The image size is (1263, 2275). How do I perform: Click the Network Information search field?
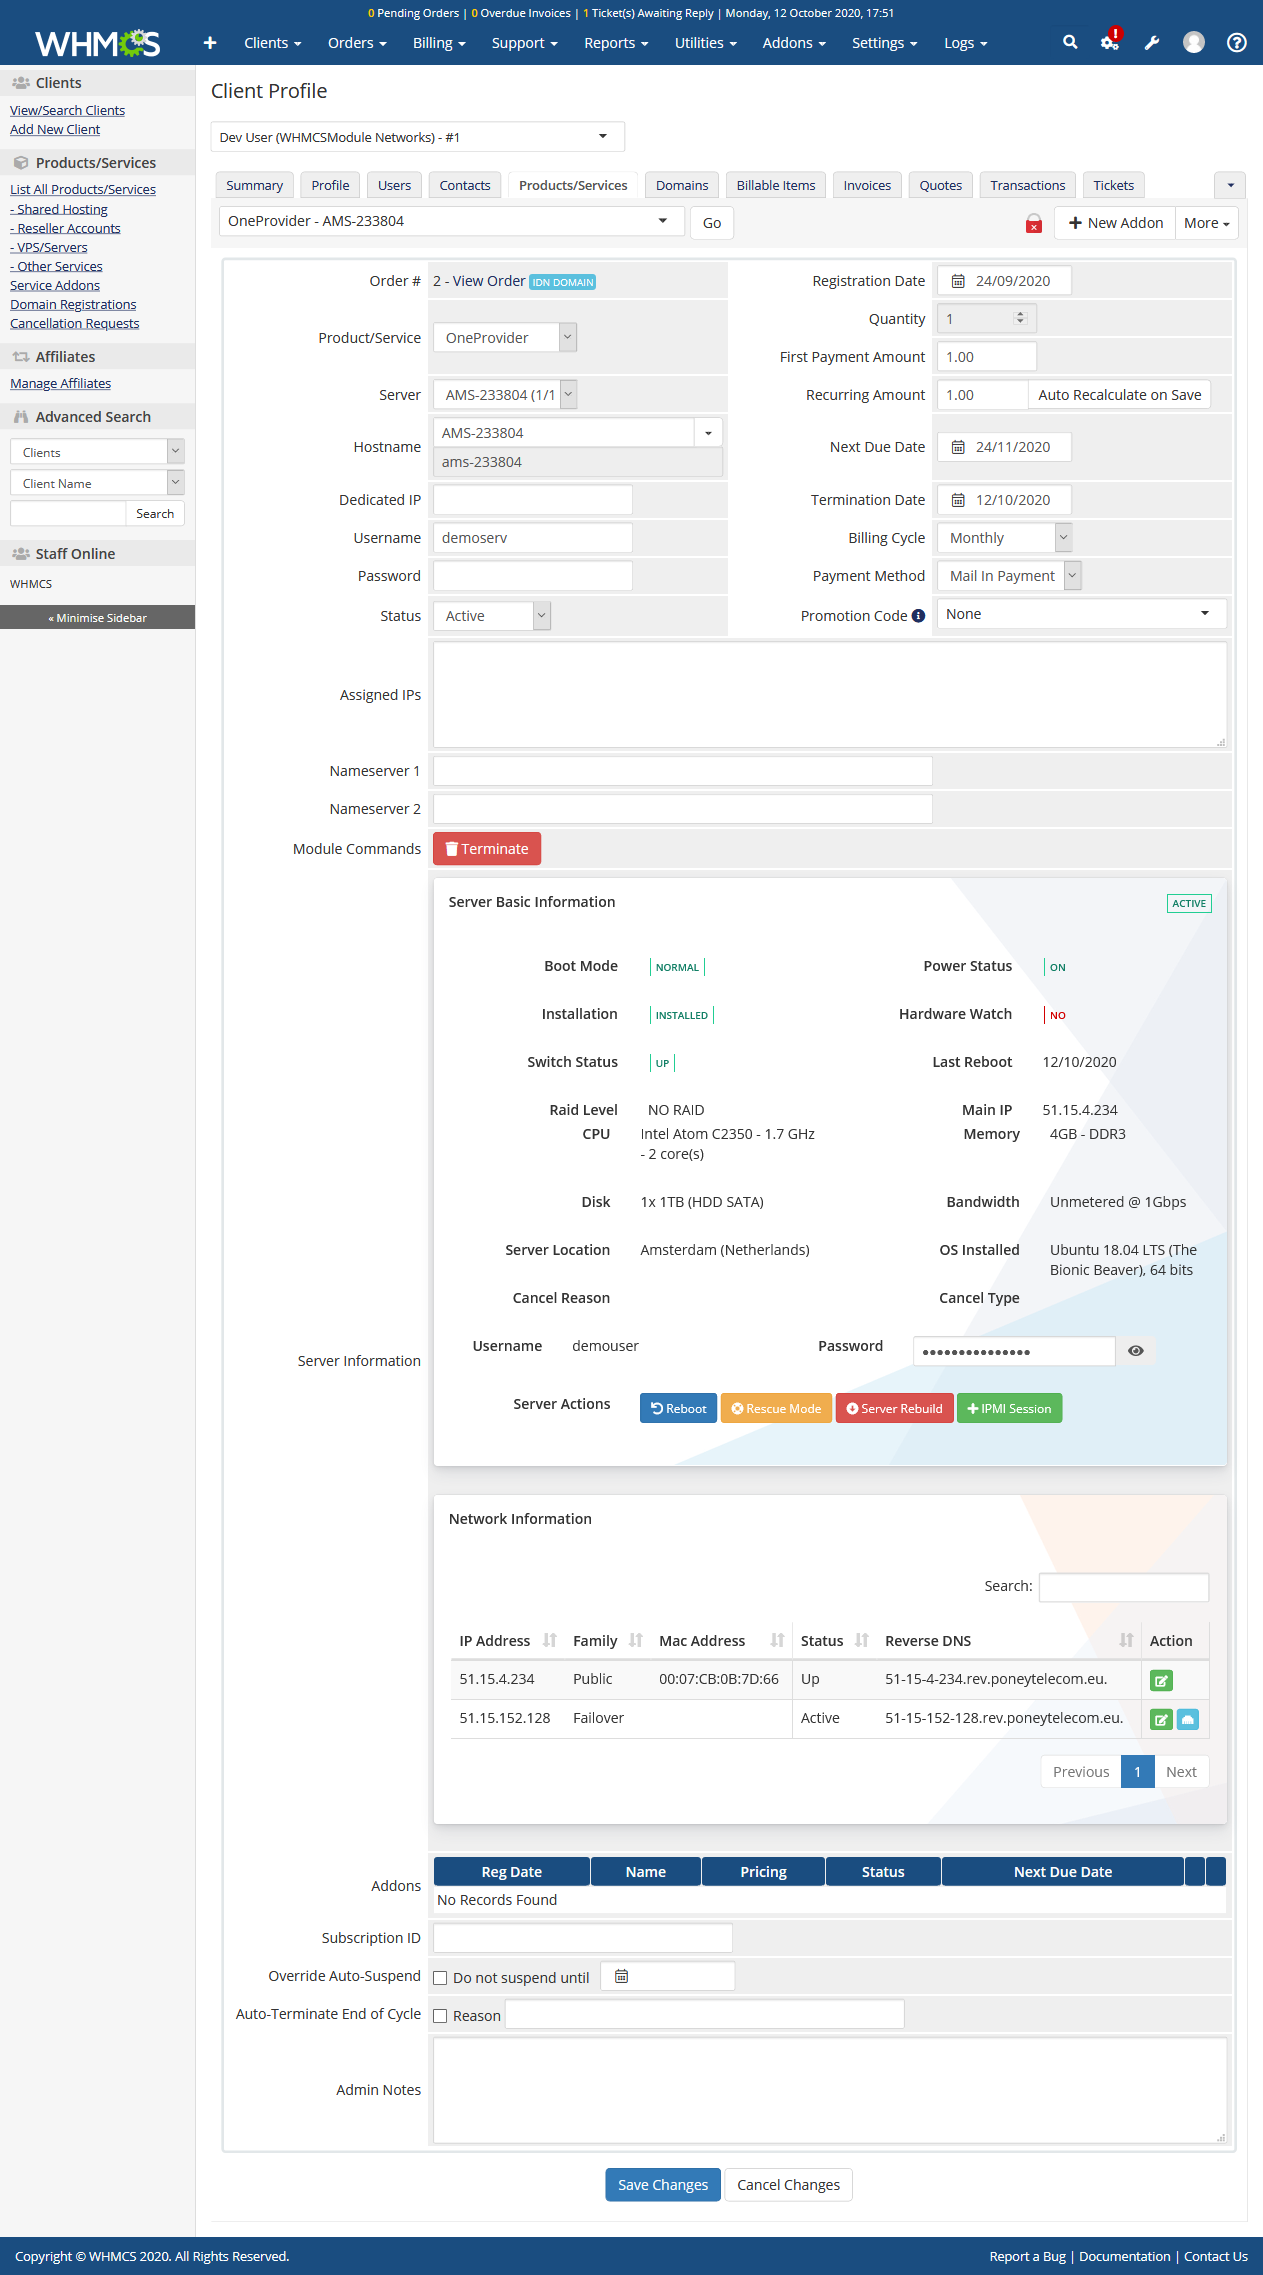click(1124, 1587)
